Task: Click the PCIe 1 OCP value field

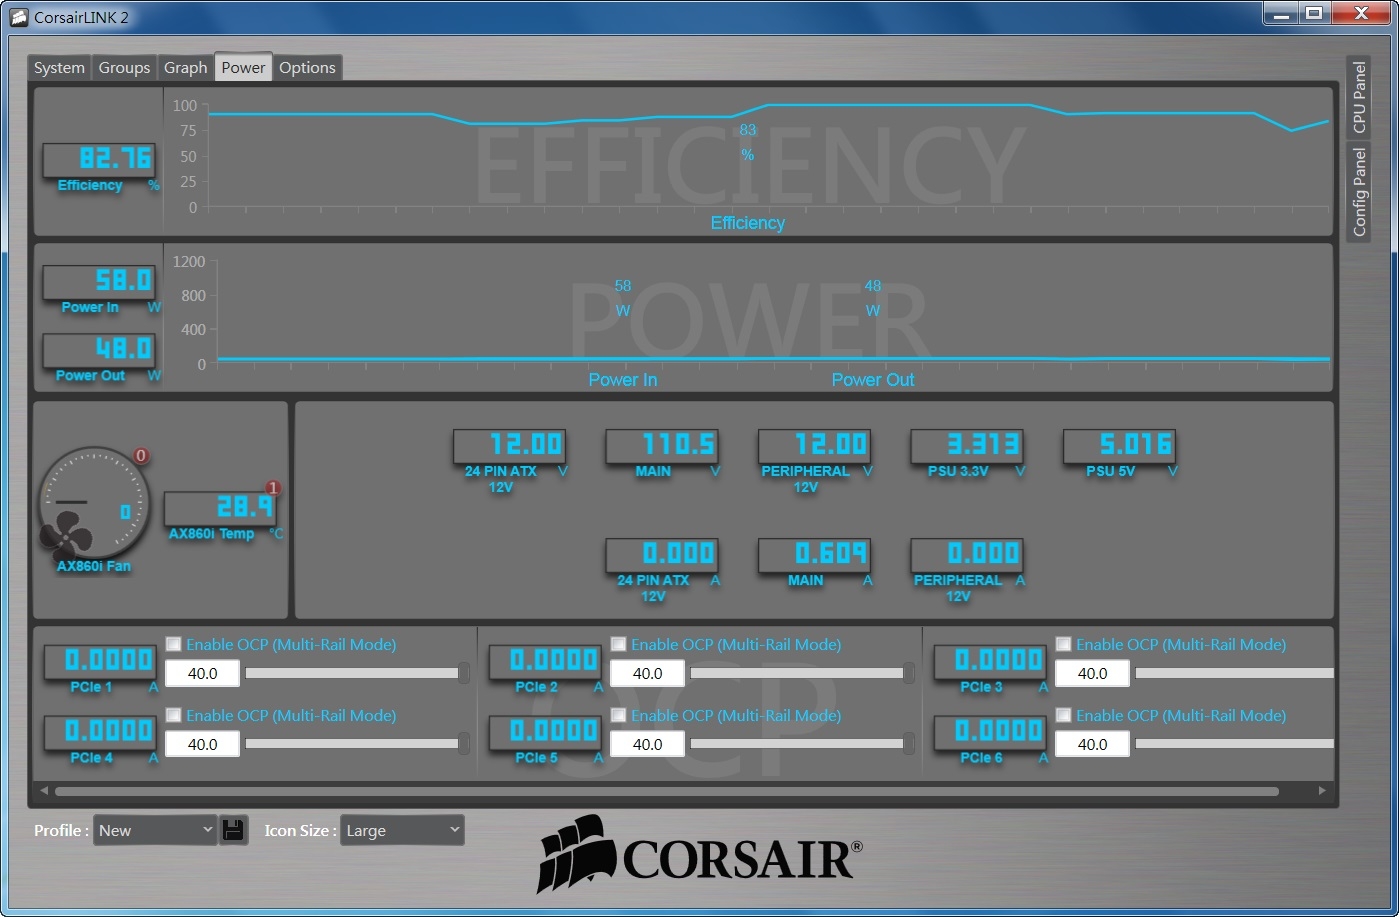Action: 202,673
